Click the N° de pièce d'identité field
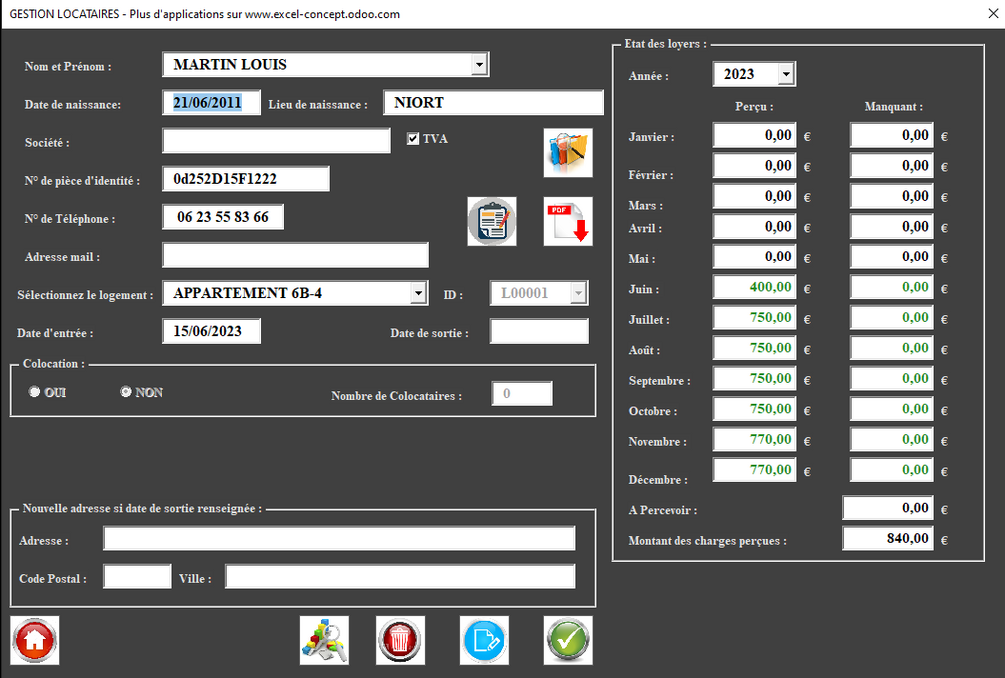Screen dimensions: 1005x678 coord(246,179)
